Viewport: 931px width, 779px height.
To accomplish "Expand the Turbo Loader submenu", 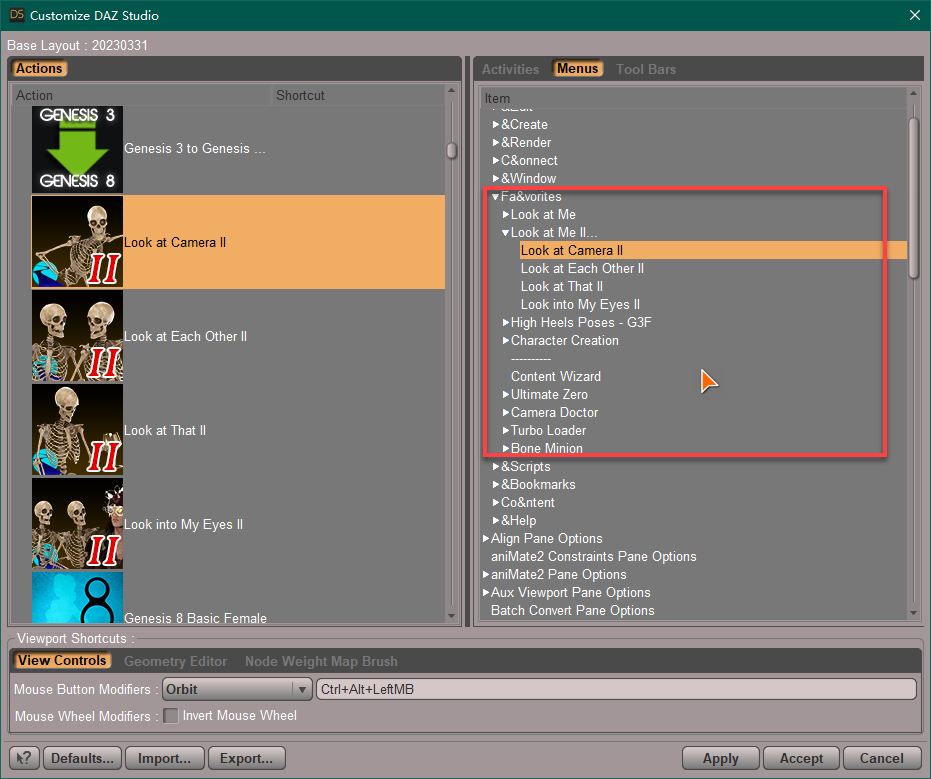I will click(506, 430).
